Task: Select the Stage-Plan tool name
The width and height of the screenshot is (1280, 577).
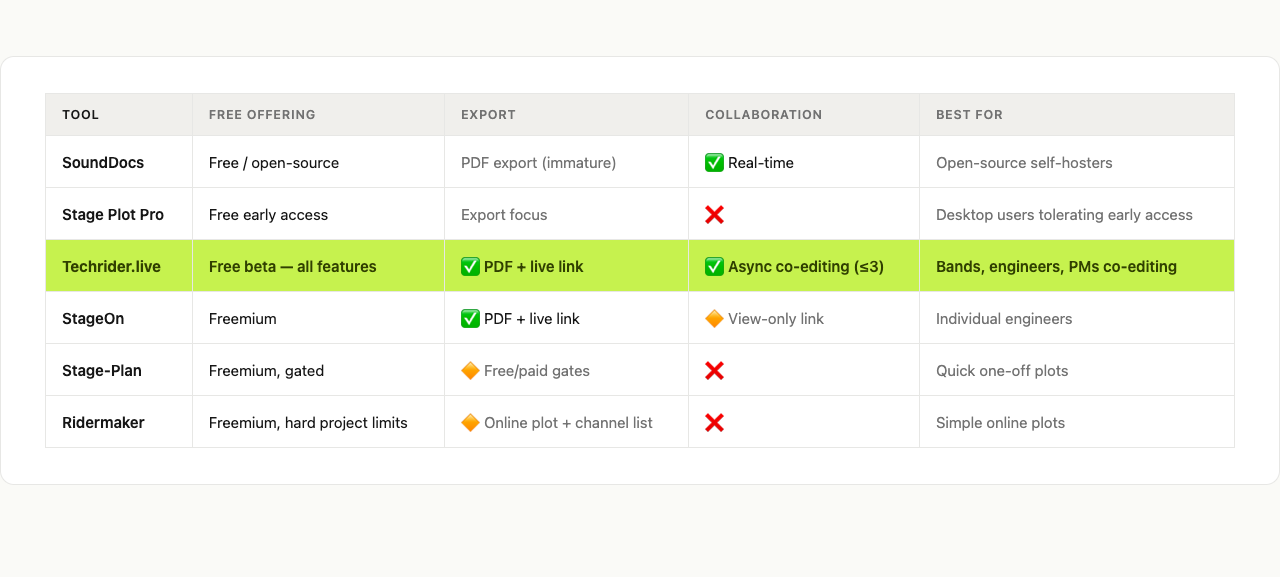Action: (x=102, y=371)
